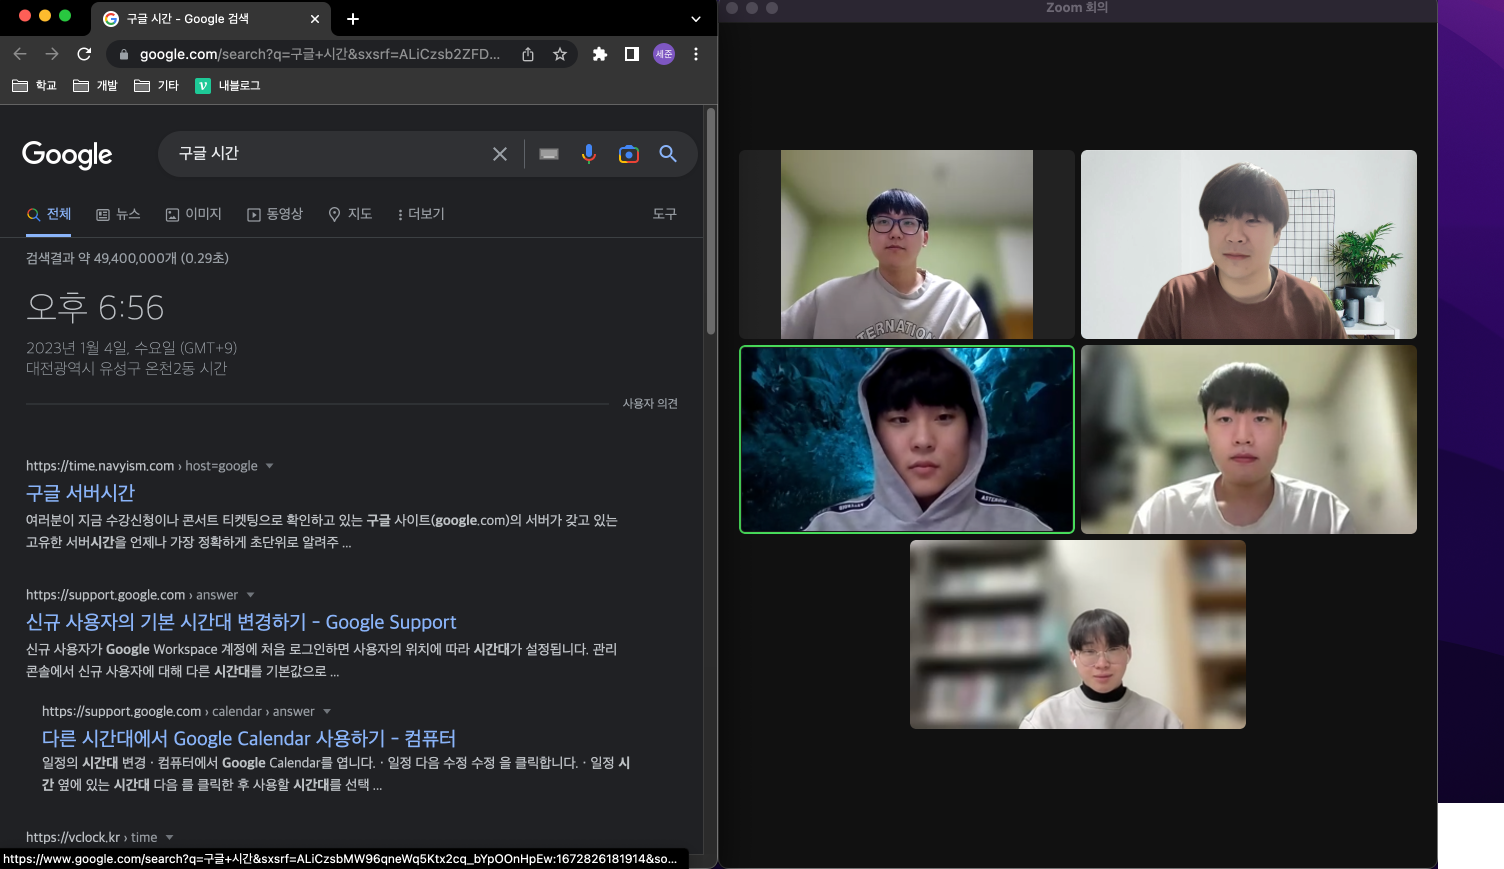Select the bookshelf background participant video in Zoom
This screenshot has width=1504, height=869.
pos(1078,635)
